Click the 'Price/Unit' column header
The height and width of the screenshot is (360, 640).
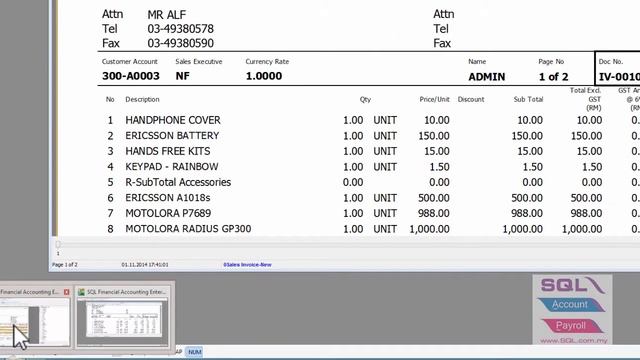pyautogui.click(x=434, y=99)
